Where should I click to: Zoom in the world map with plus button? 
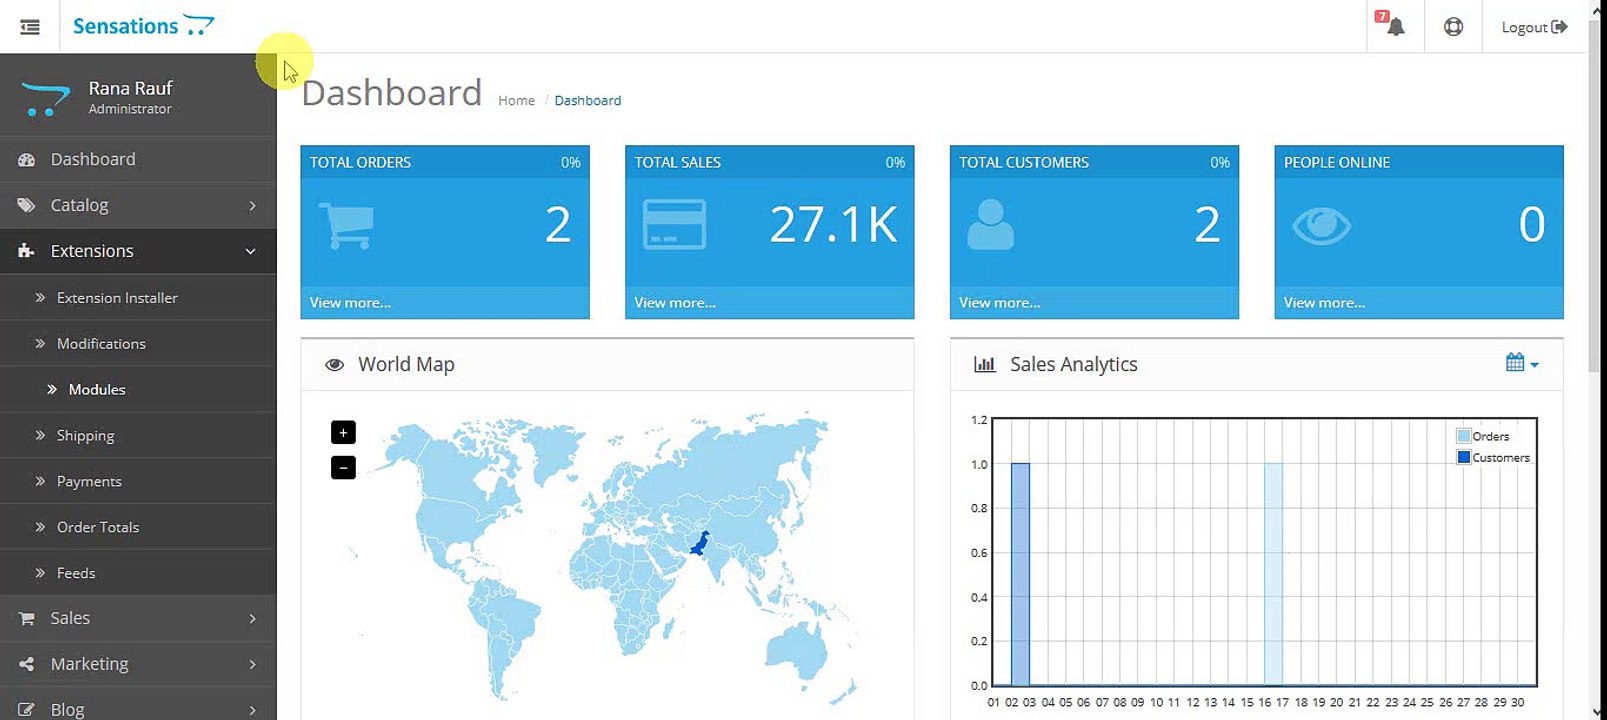click(343, 432)
